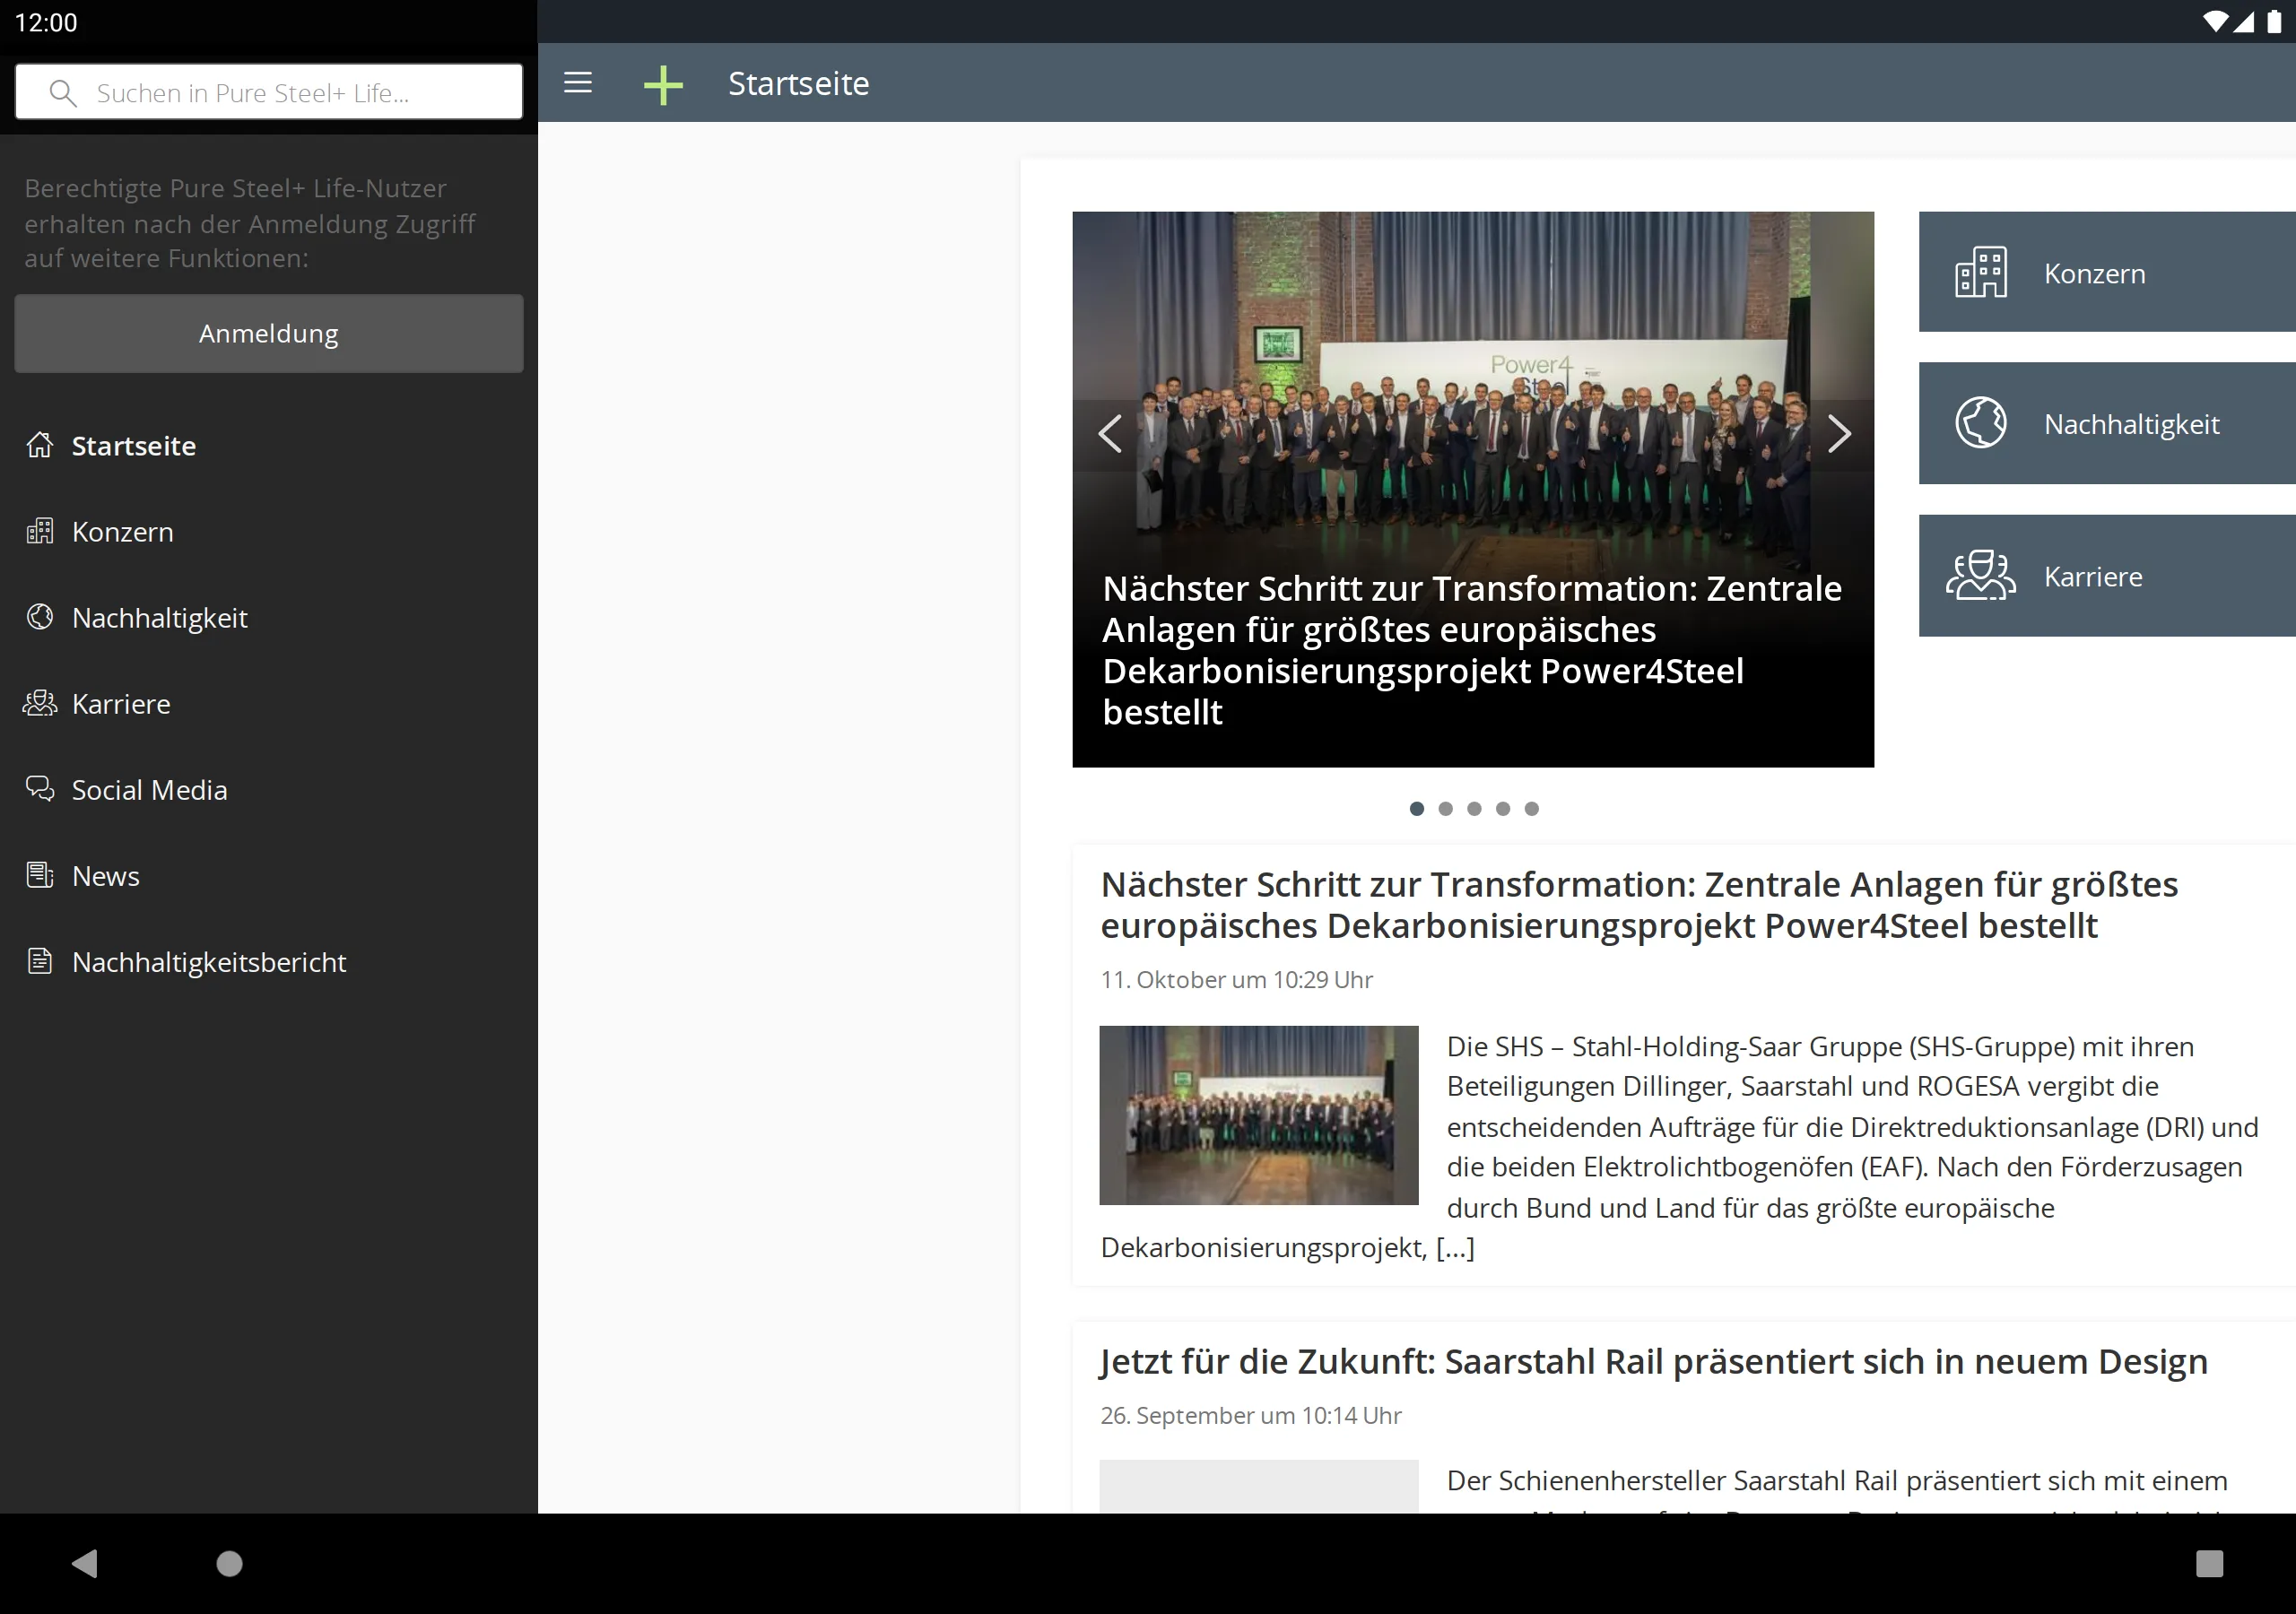Focus the Suchen in Pure Steel+ Life field
Viewport: 2296px width, 1614px height.
coord(269,92)
